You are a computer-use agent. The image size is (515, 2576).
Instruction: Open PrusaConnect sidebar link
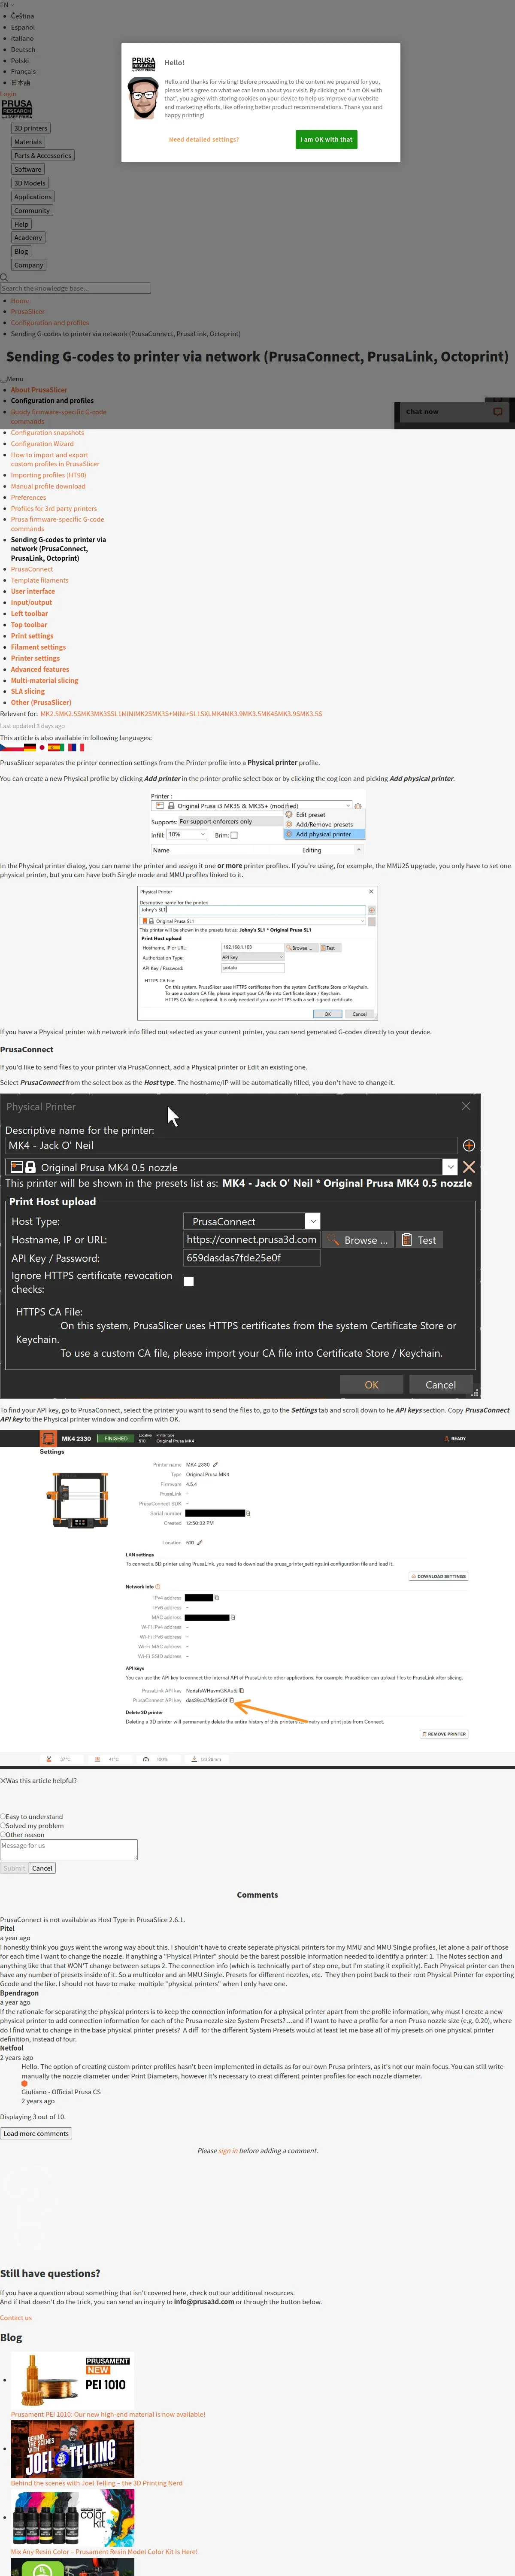pos(32,569)
